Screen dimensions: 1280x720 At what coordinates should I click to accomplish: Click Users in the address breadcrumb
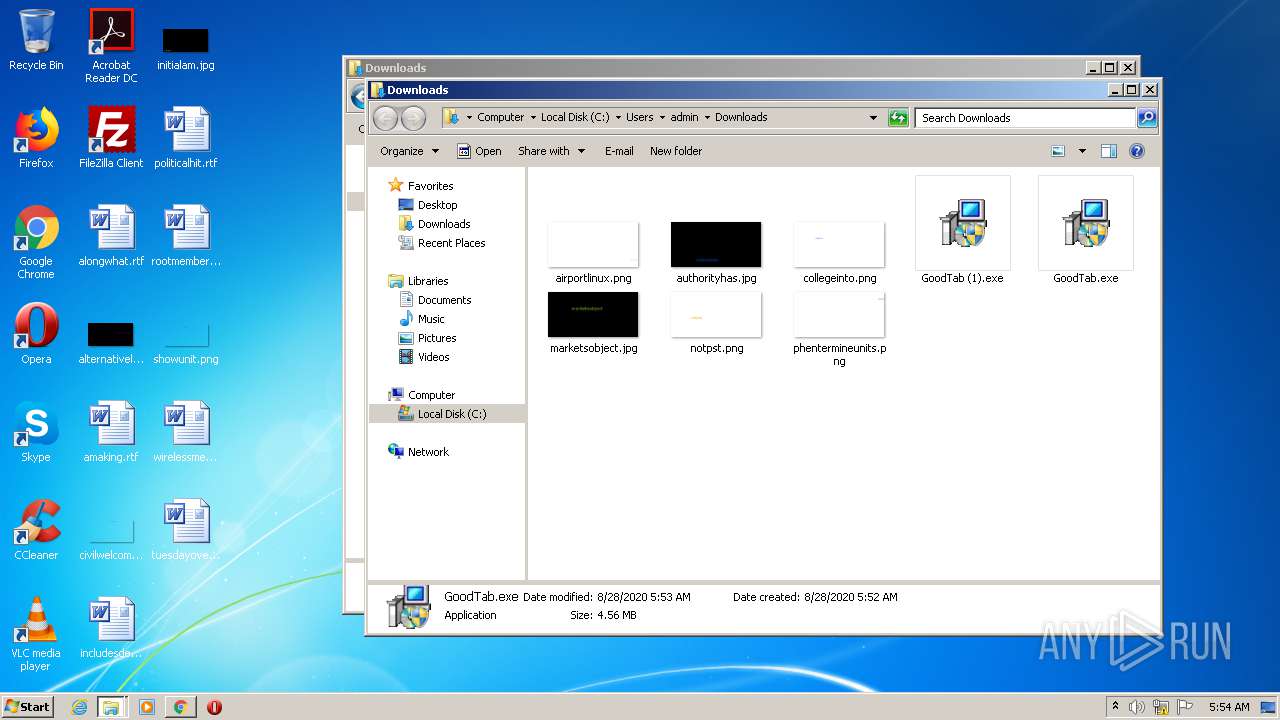(640, 117)
